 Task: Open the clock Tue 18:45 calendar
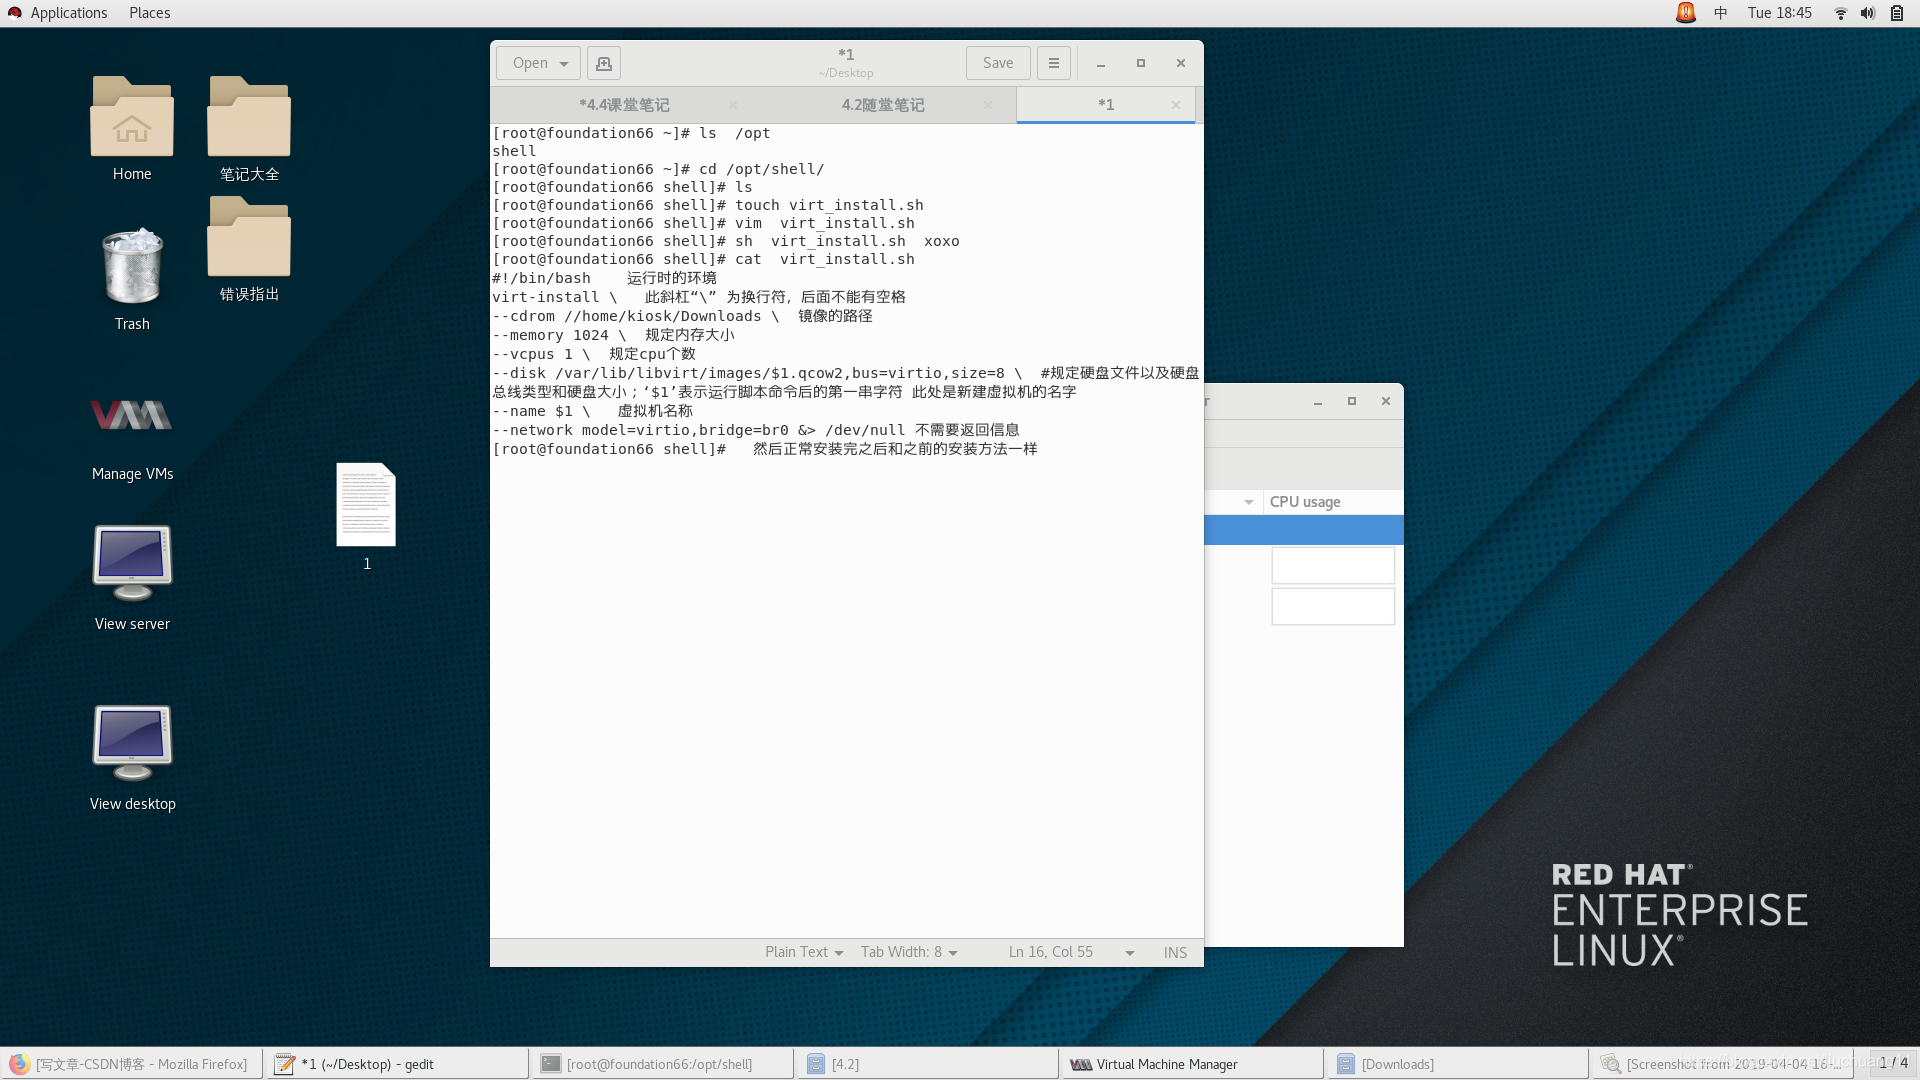click(1779, 13)
